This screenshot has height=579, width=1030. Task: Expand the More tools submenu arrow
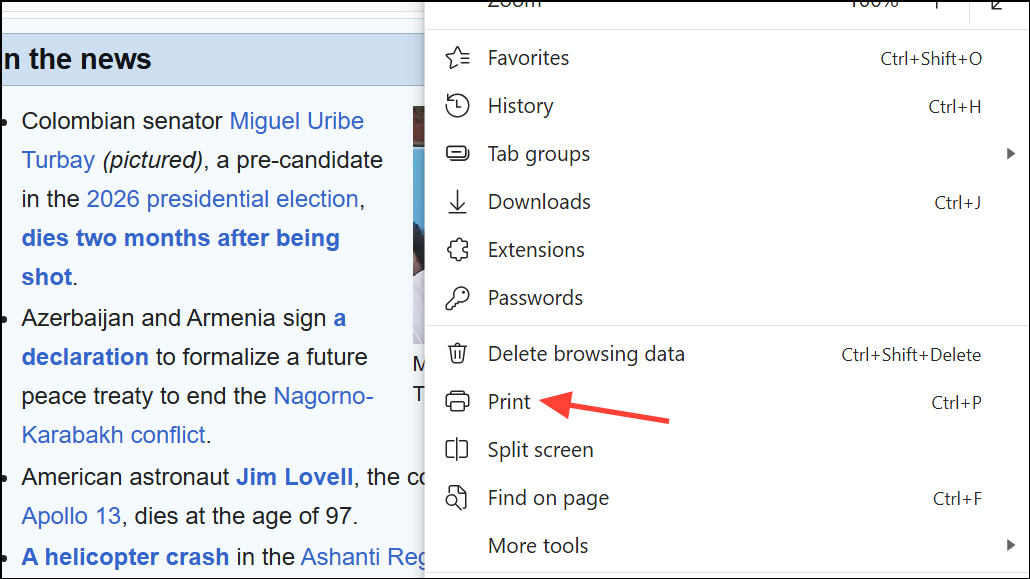pyautogui.click(x=1010, y=546)
